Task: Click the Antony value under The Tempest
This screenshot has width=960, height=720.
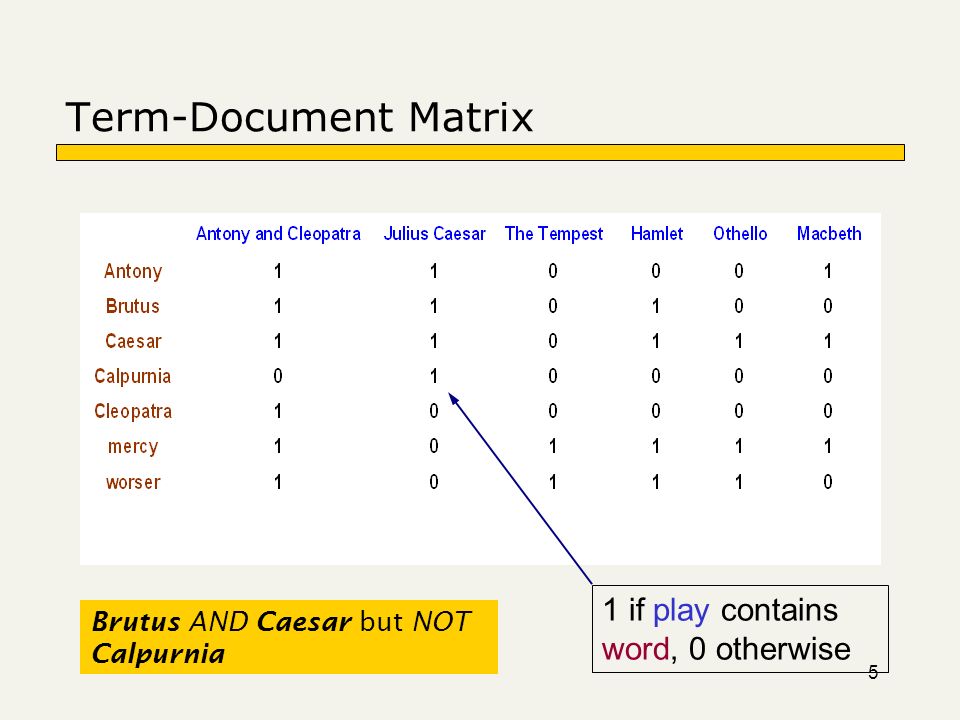Action: [x=553, y=271]
